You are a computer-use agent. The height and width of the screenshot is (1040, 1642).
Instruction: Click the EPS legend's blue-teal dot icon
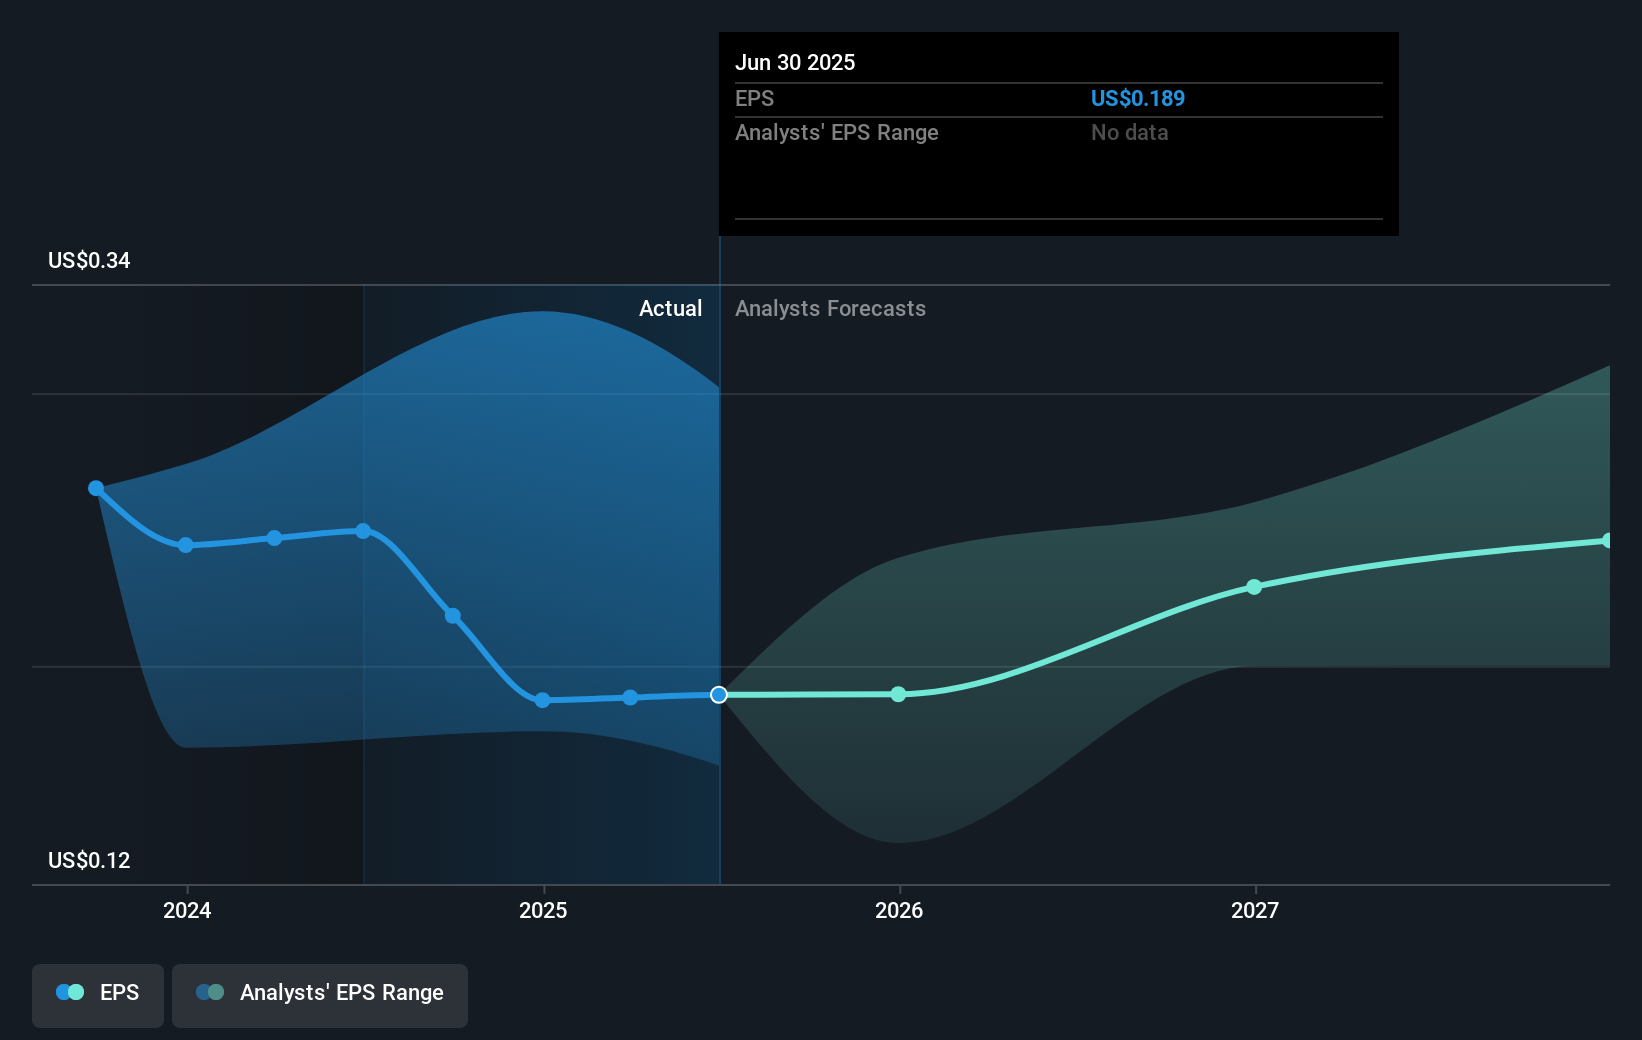click(x=70, y=993)
